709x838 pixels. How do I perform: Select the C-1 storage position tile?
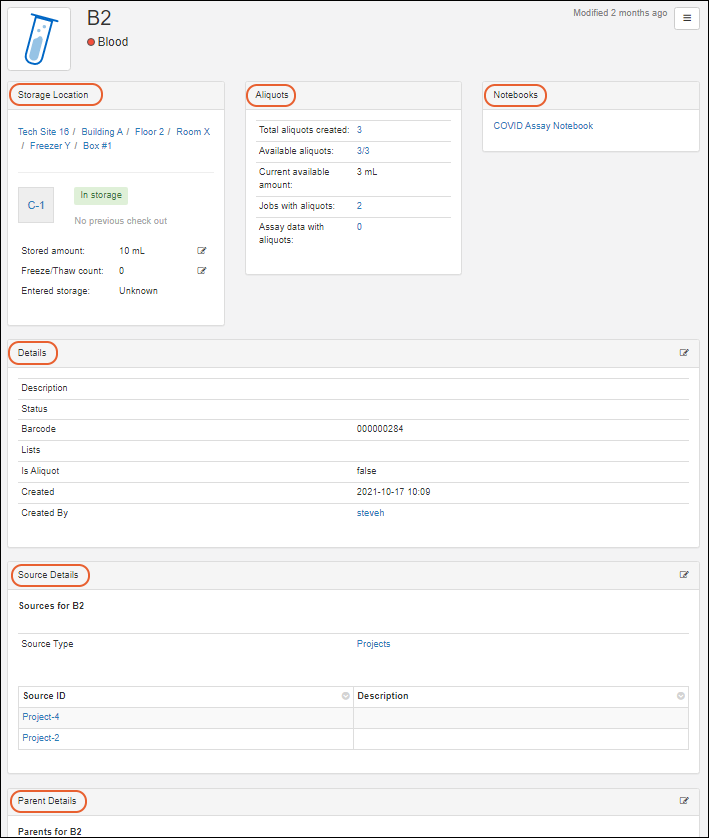point(36,205)
